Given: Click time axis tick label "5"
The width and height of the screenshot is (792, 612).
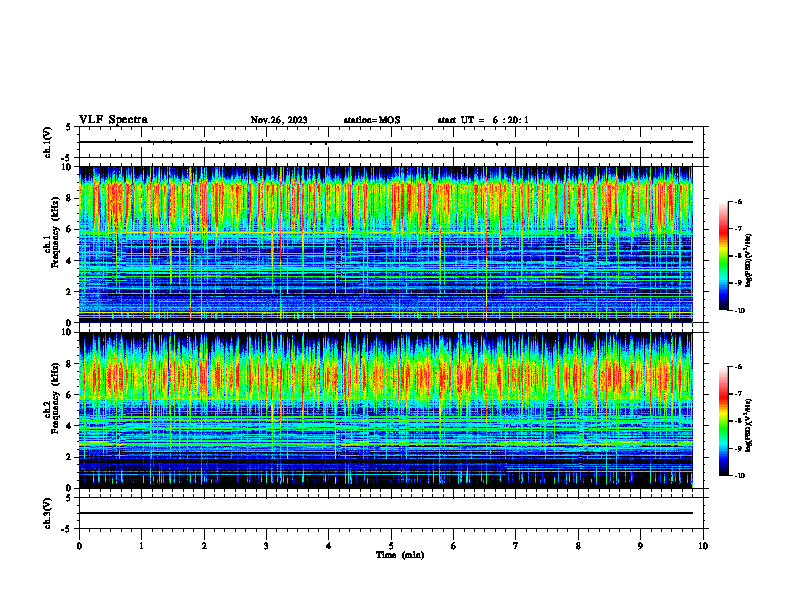Looking at the screenshot, I should pyautogui.click(x=391, y=546).
